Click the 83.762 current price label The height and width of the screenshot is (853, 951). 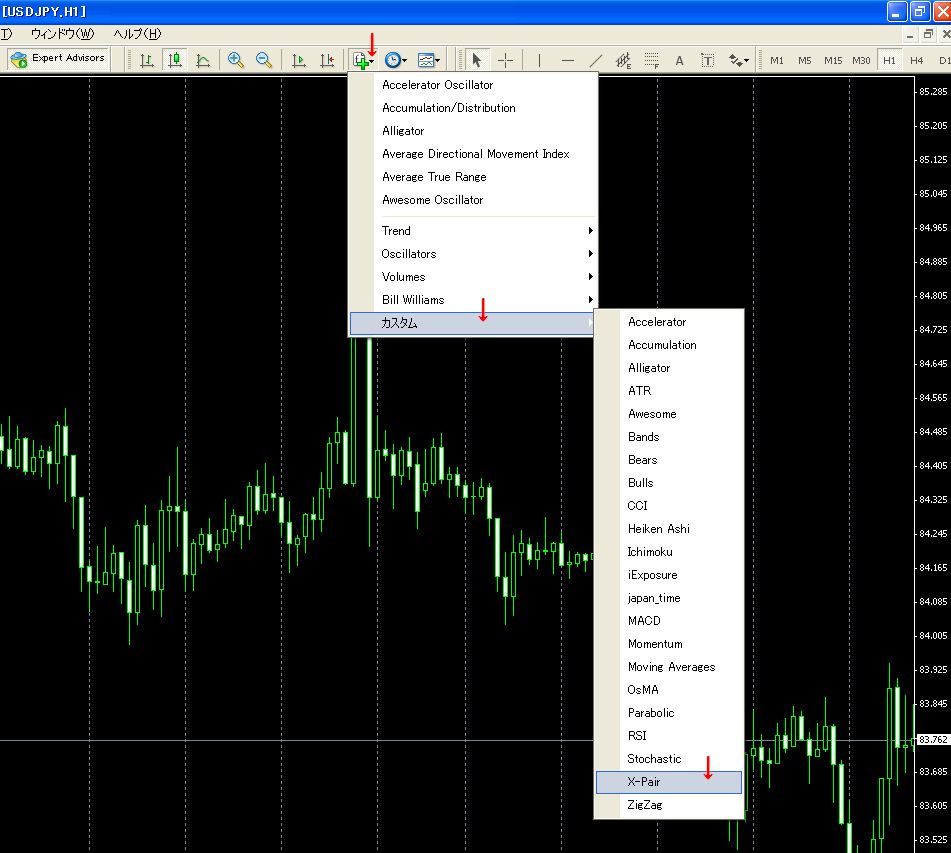[933, 740]
